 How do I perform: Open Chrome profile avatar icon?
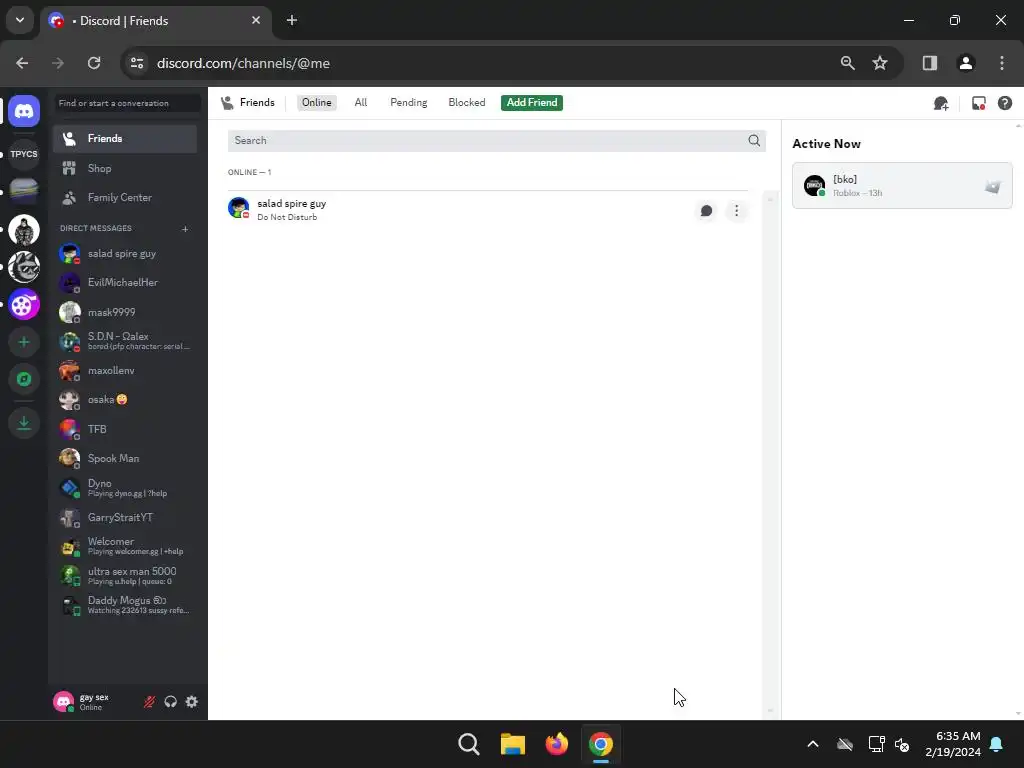point(965,63)
